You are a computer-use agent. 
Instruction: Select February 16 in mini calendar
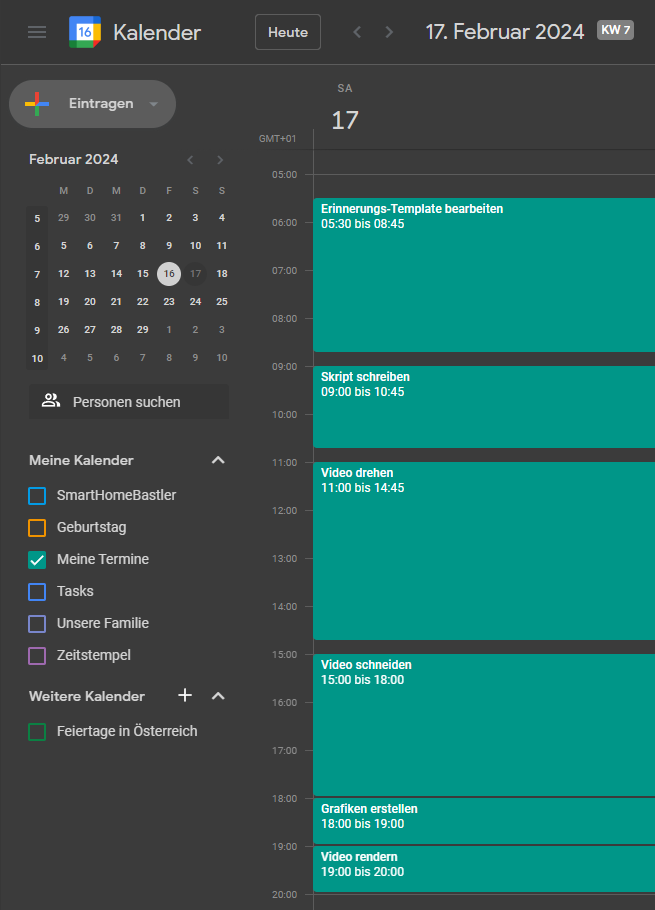click(169, 273)
